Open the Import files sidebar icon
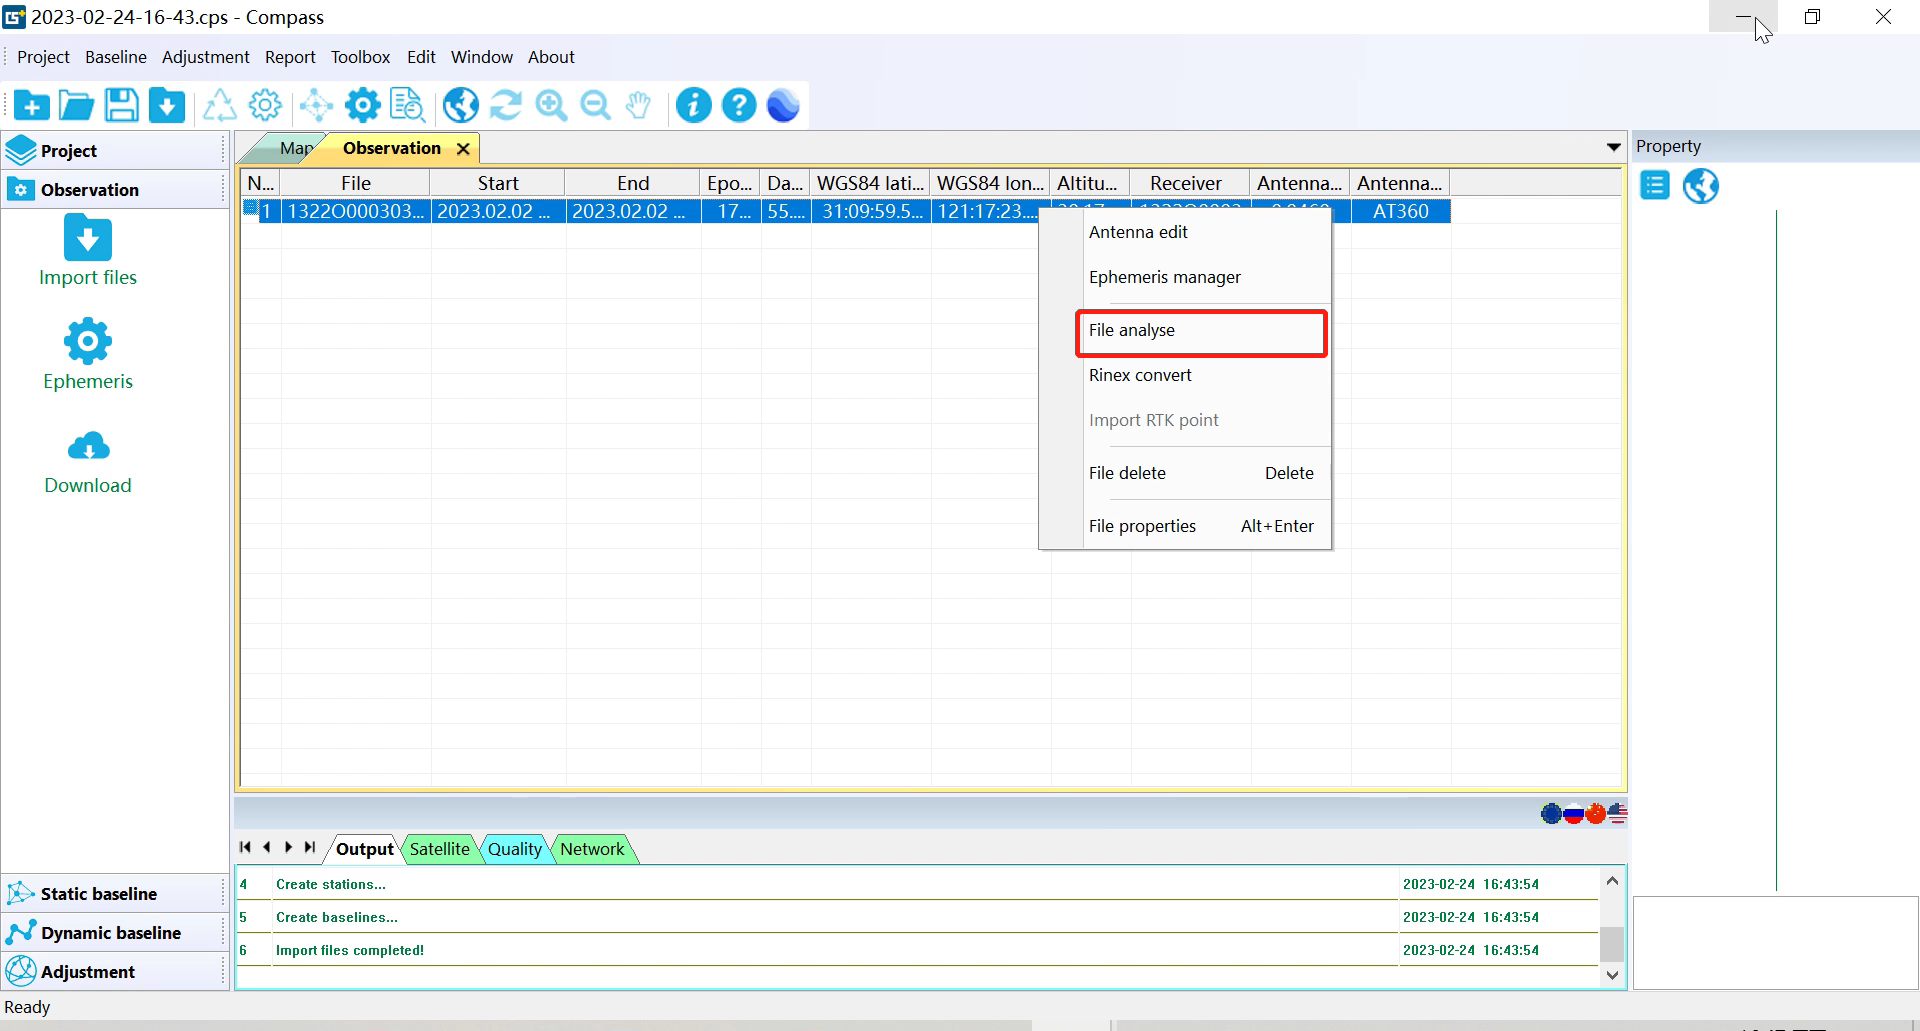This screenshot has height=1031, width=1920. pyautogui.click(x=88, y=239)
